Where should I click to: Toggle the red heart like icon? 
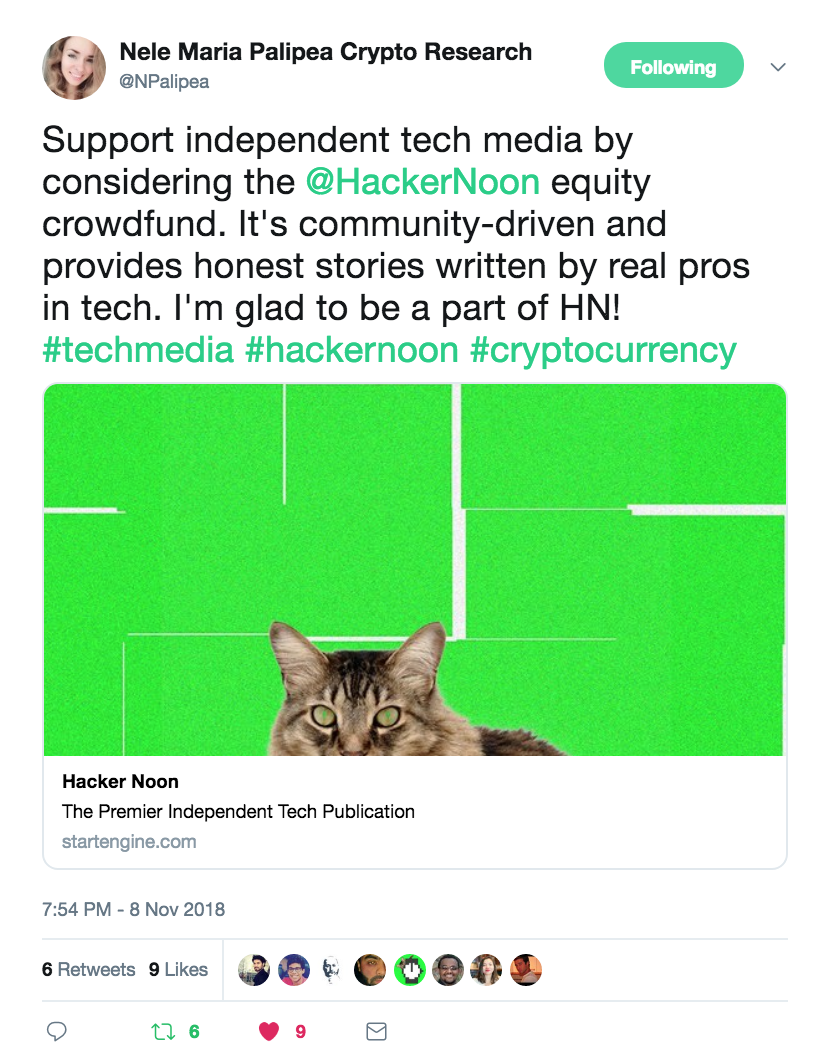pos(269,1031)
